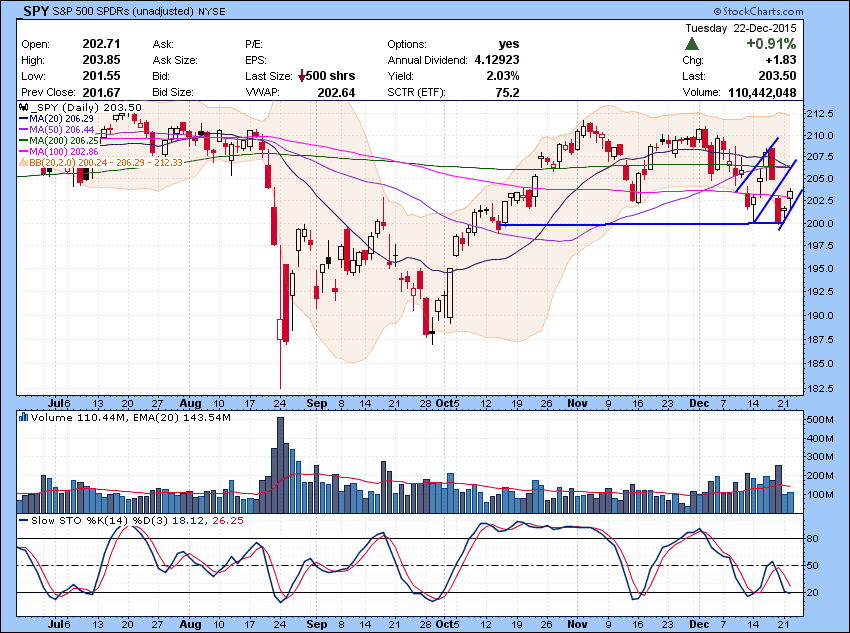Image resolution: width=850 pixels, height=633 pixels.
Task: Click the +0.91% percent change value
Action: click(x=771, y=44)
